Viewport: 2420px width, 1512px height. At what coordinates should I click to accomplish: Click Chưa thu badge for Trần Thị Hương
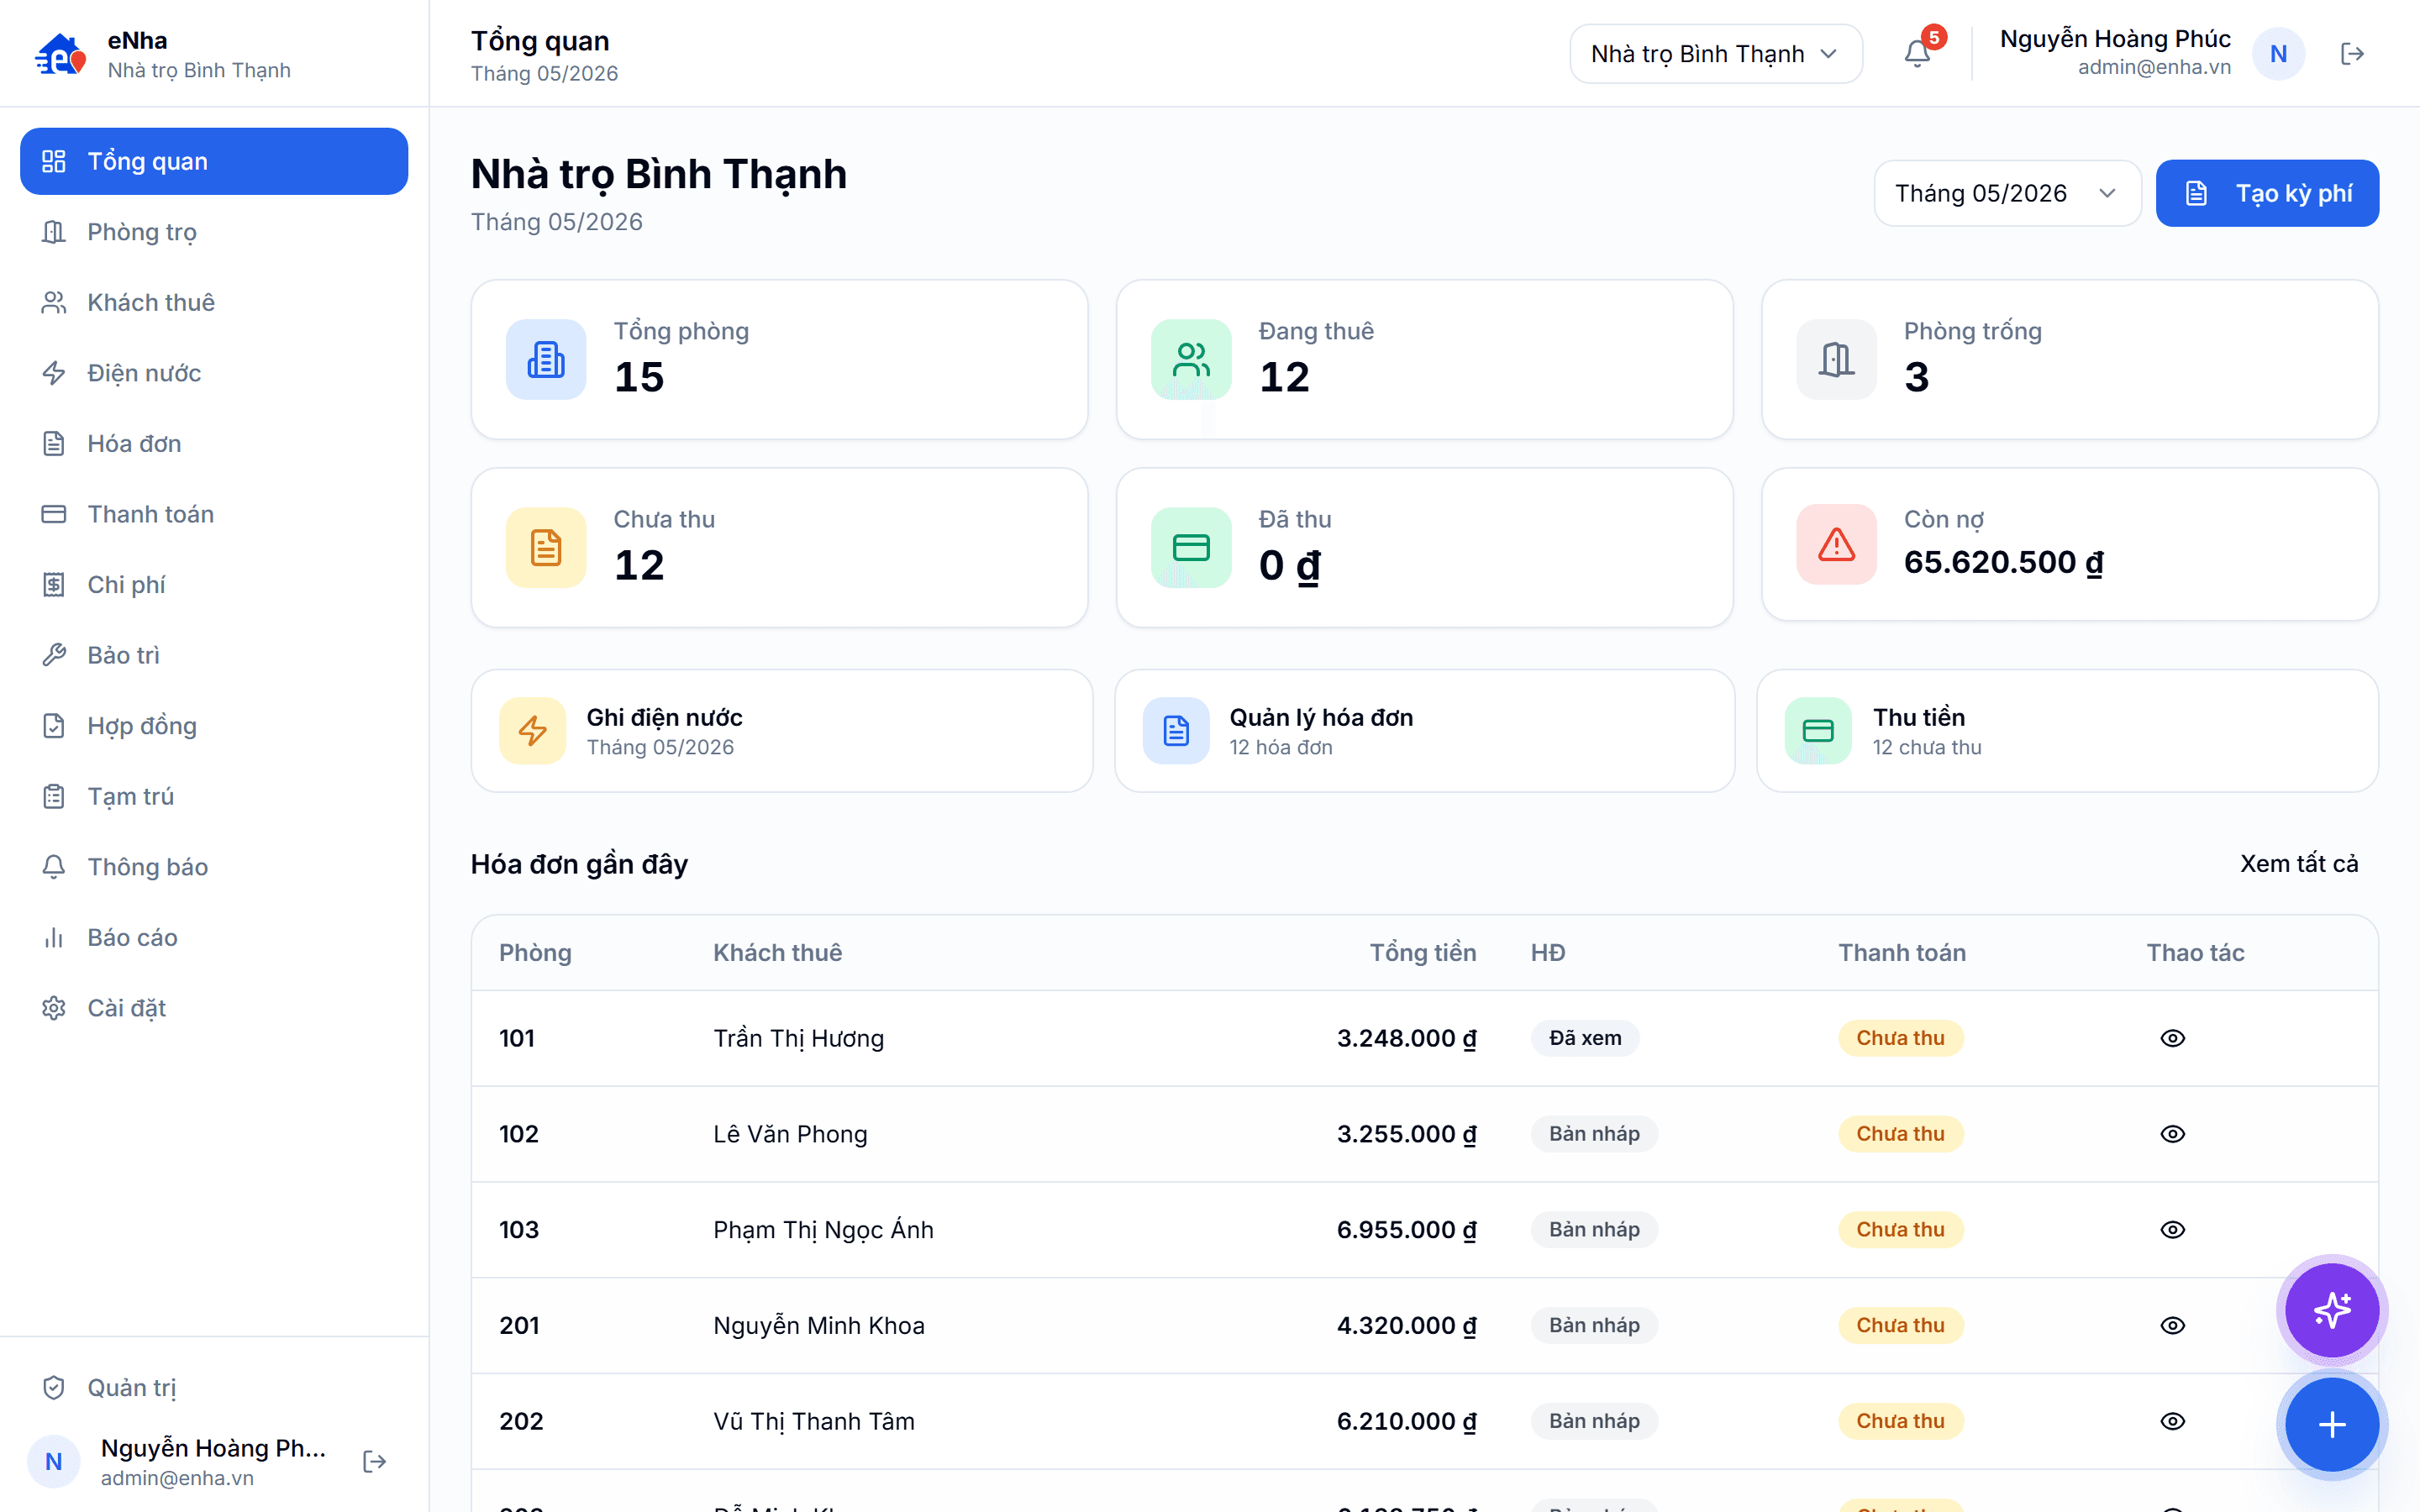1900,1038
